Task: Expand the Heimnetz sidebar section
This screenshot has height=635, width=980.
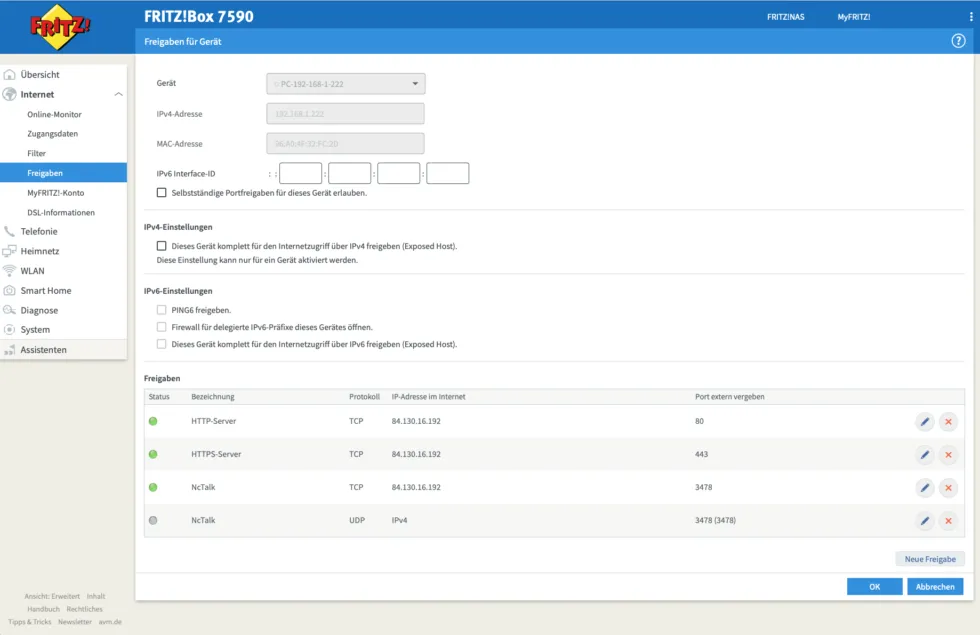Action: coord(40,251)
